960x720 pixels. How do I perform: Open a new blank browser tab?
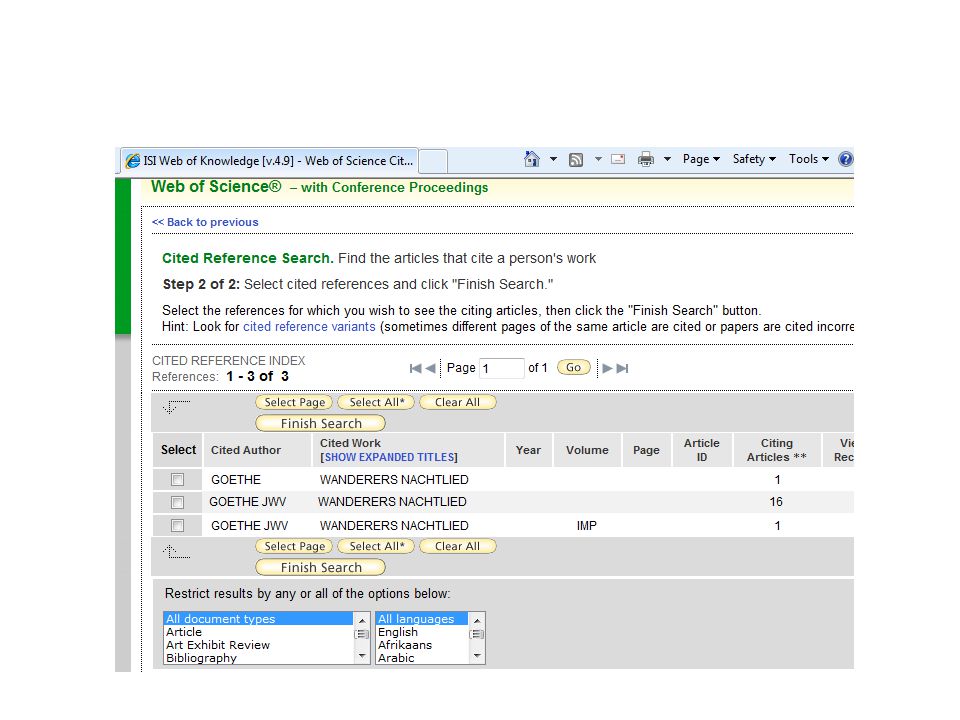pos(433,161)
